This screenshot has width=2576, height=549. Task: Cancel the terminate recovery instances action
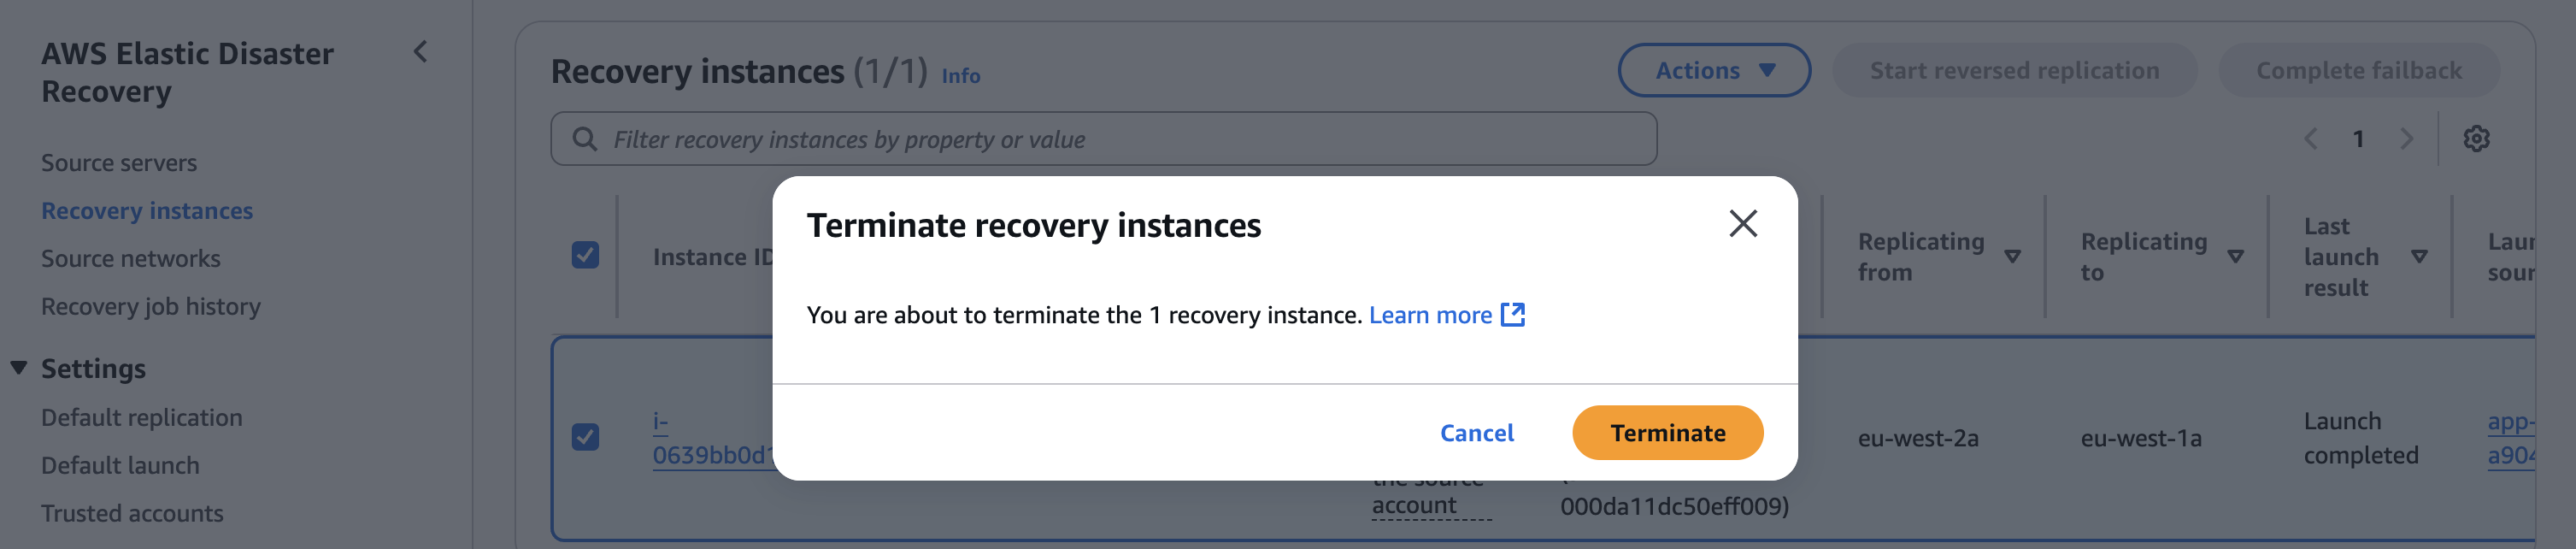[1477, 433]
